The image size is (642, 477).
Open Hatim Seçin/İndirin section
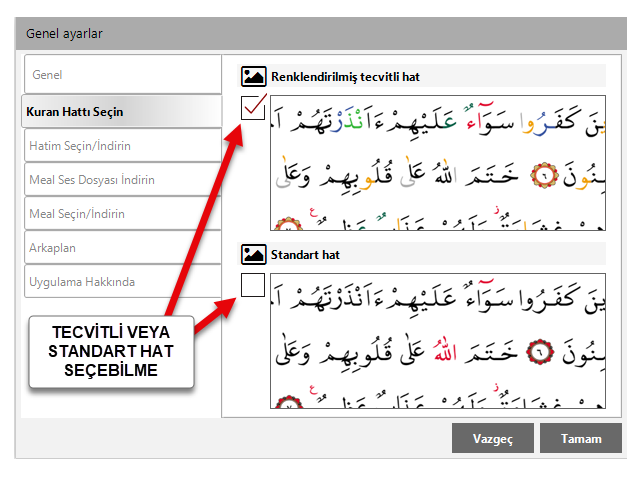coord(123,145)
